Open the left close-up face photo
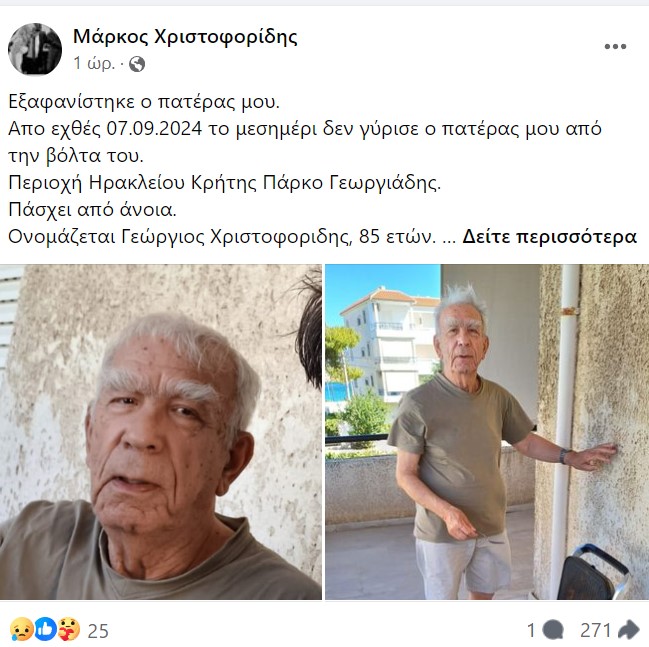The image size is (649, 647). pos(161,432)
